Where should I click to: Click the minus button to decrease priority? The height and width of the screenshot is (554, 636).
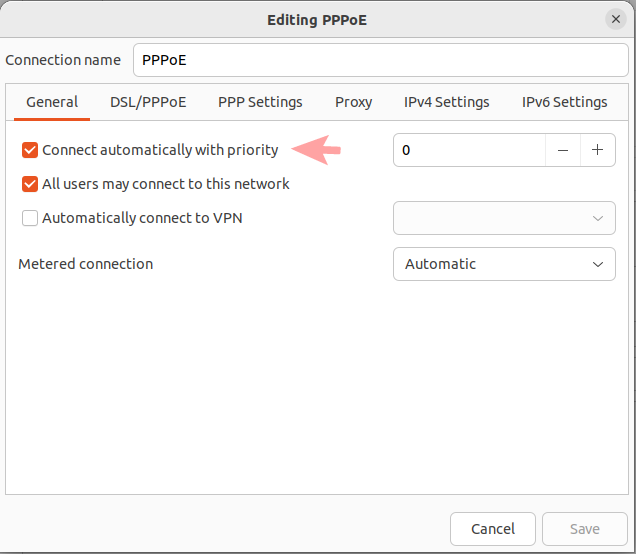pos(563,150)
